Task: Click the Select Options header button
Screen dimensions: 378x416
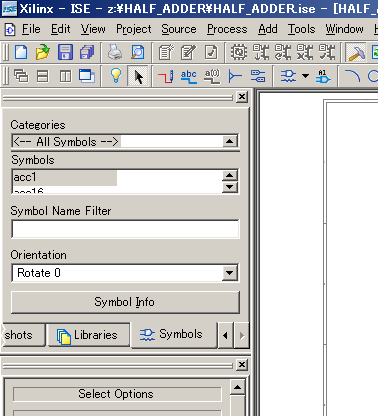Action: tap(117, 394)
